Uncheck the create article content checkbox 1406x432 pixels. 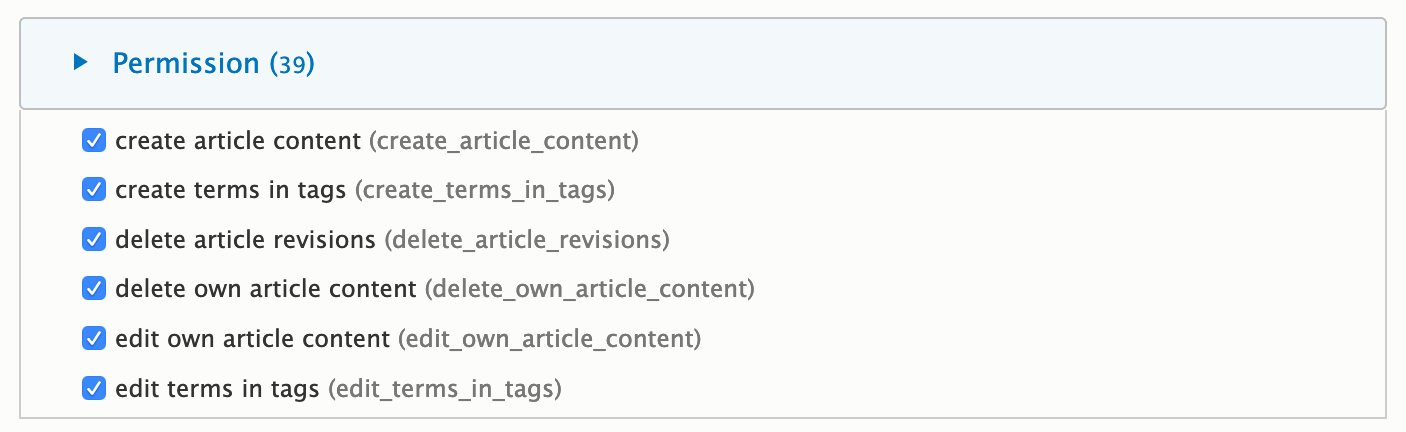point(94,141)
